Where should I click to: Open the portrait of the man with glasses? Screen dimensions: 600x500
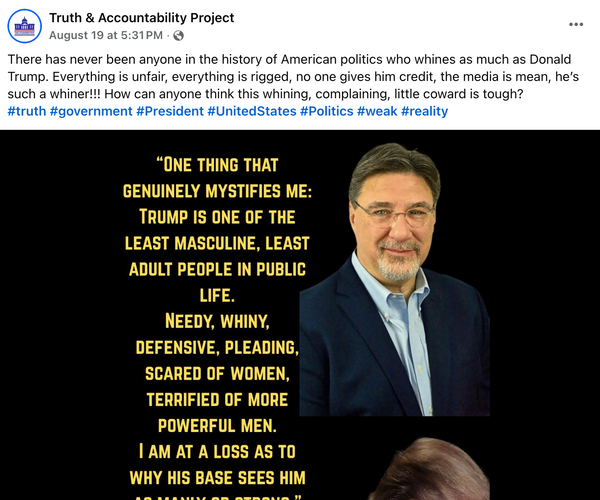[395, 279]
